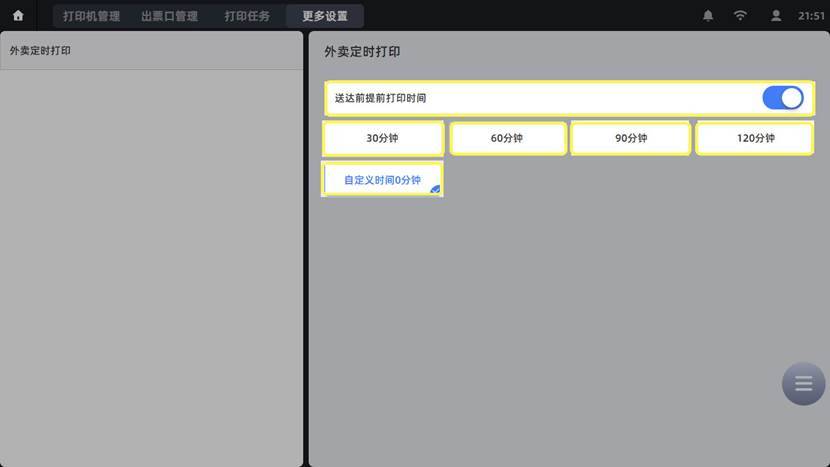Click the 外卖定时打印 panel heading
Image resolution: width=830 pixels, height=467 pixels.
[362, 51]
